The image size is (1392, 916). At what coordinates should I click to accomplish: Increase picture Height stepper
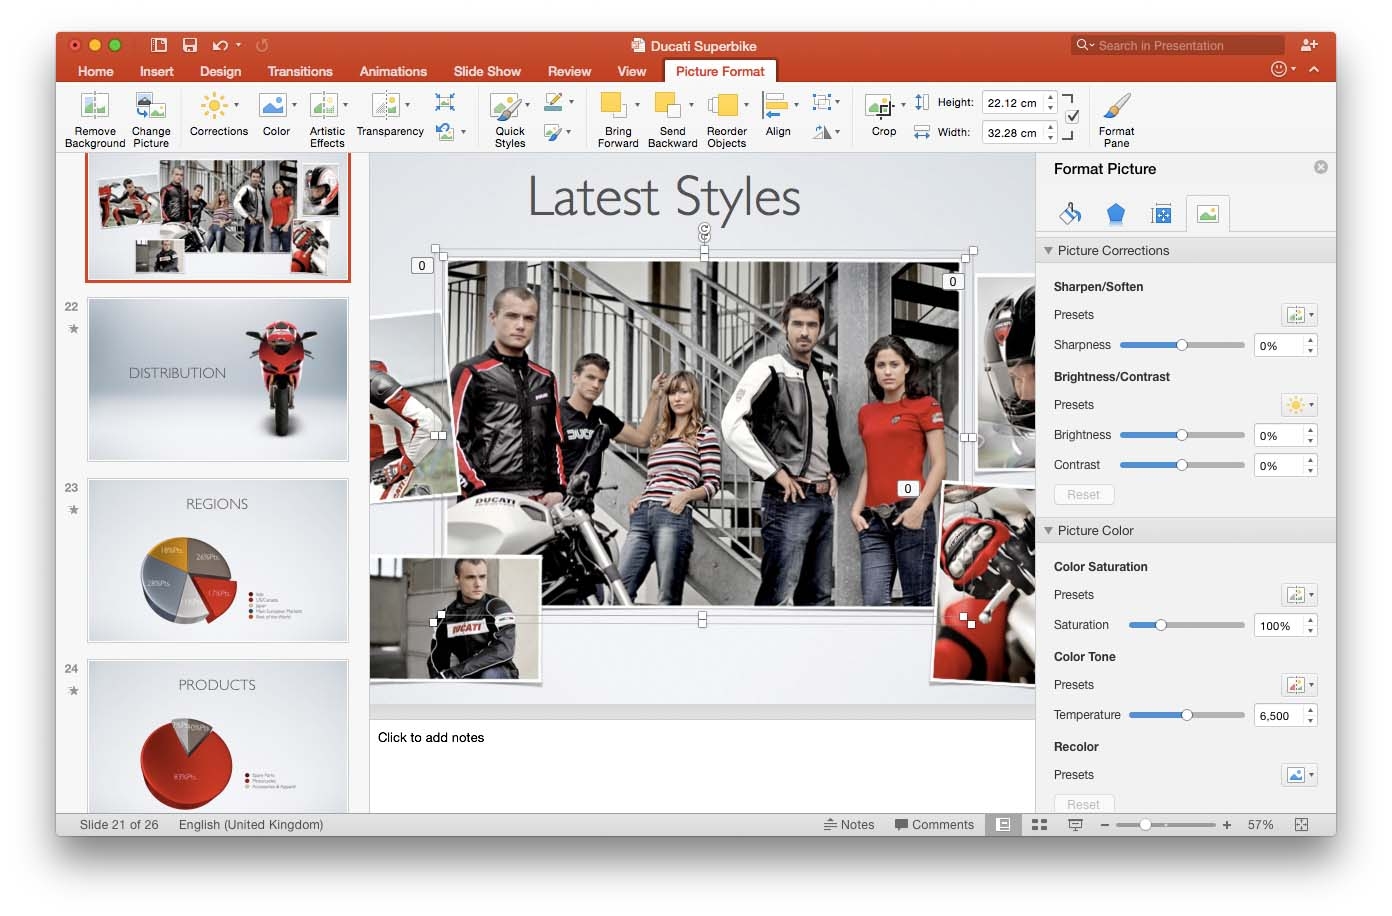[1050, 98]
